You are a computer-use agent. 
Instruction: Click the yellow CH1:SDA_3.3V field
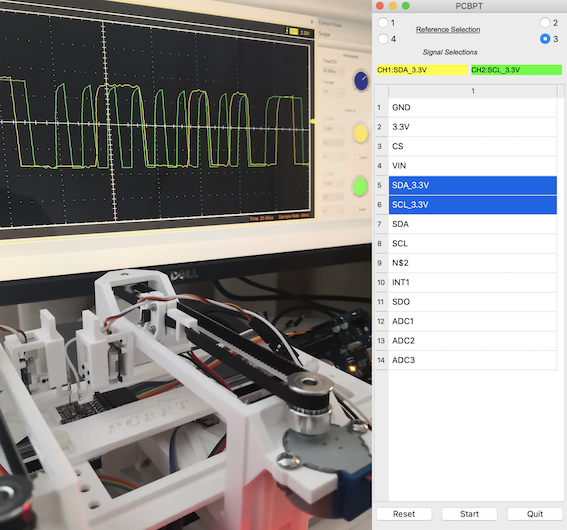(x=422, y=70)
